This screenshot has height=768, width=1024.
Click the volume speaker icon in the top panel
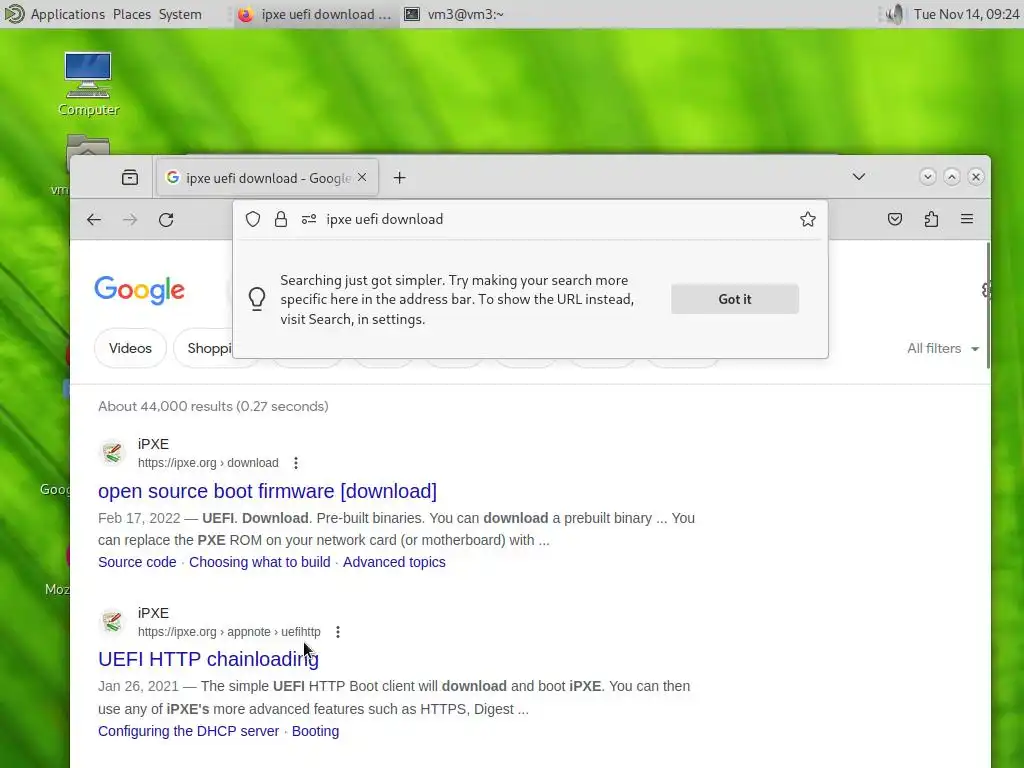point(894,14)
